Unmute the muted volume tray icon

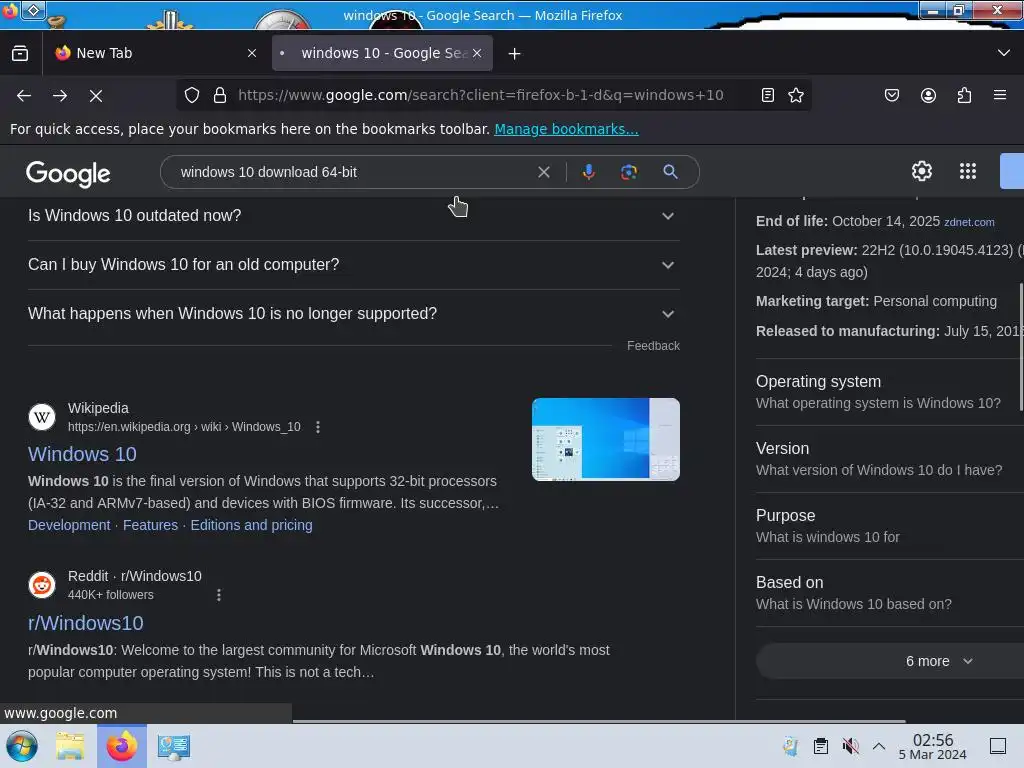850,746
